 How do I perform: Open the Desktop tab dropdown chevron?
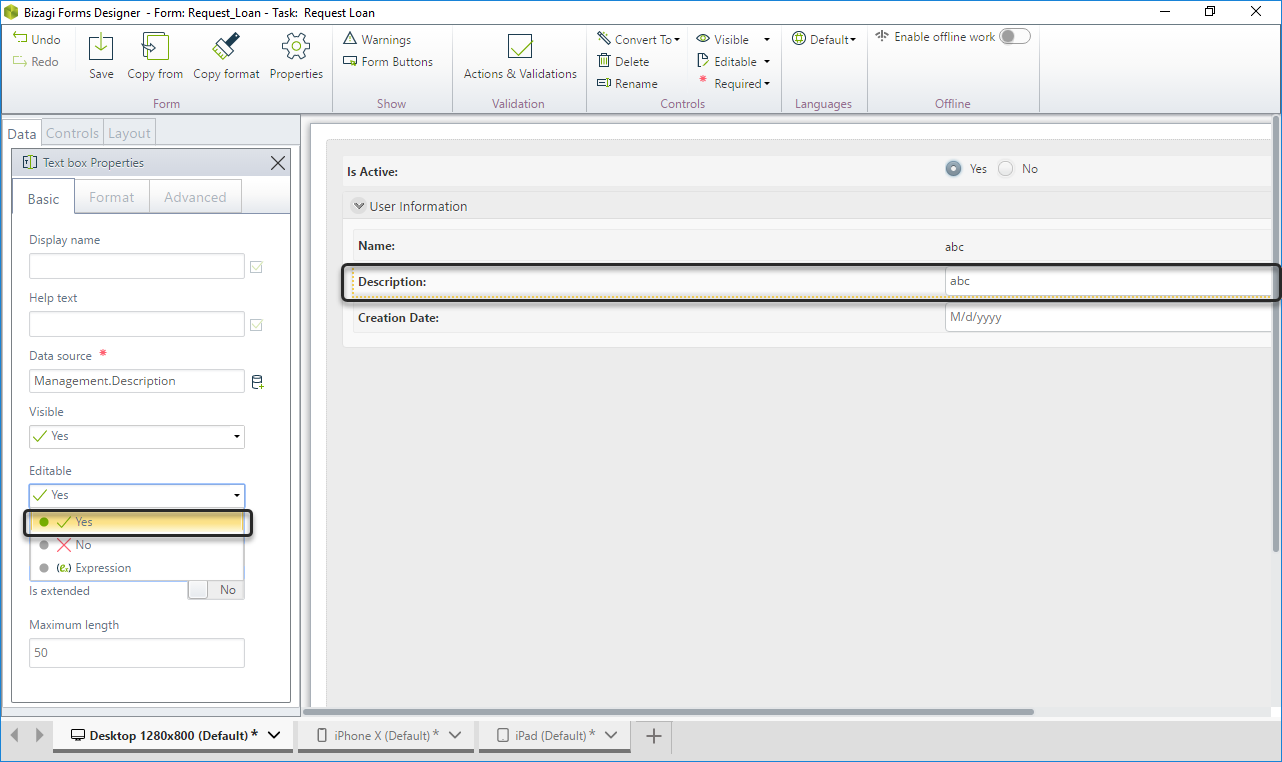pos(276,735)
